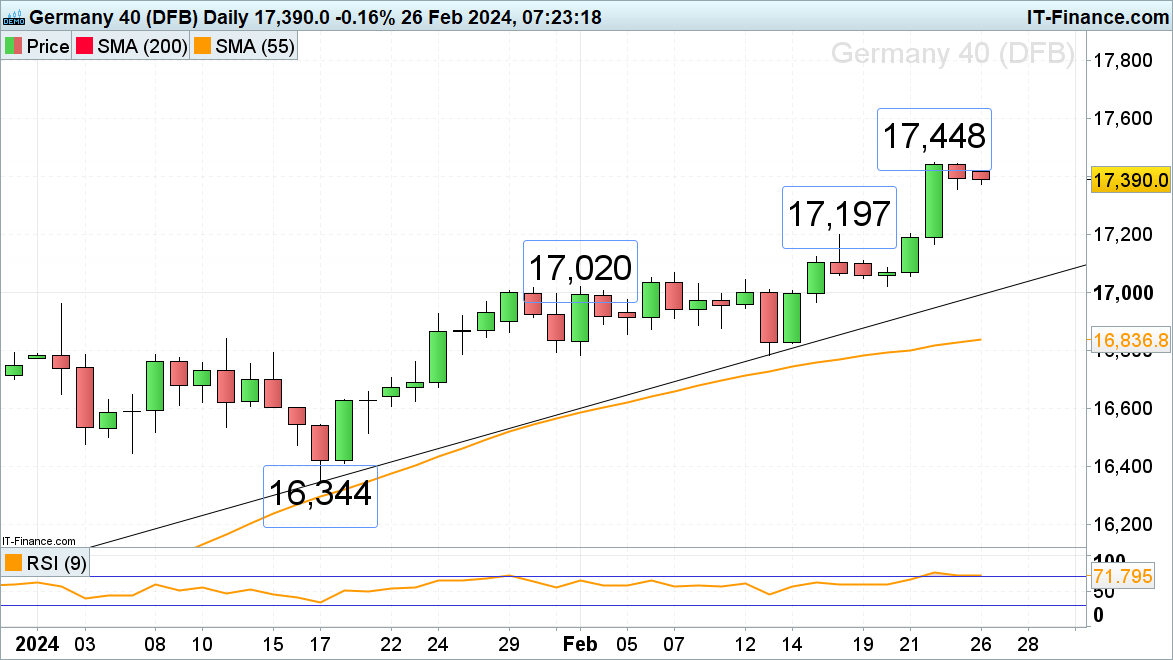
Task: Click the IT-Finance.com link at top right
Action: [1097, 16]
